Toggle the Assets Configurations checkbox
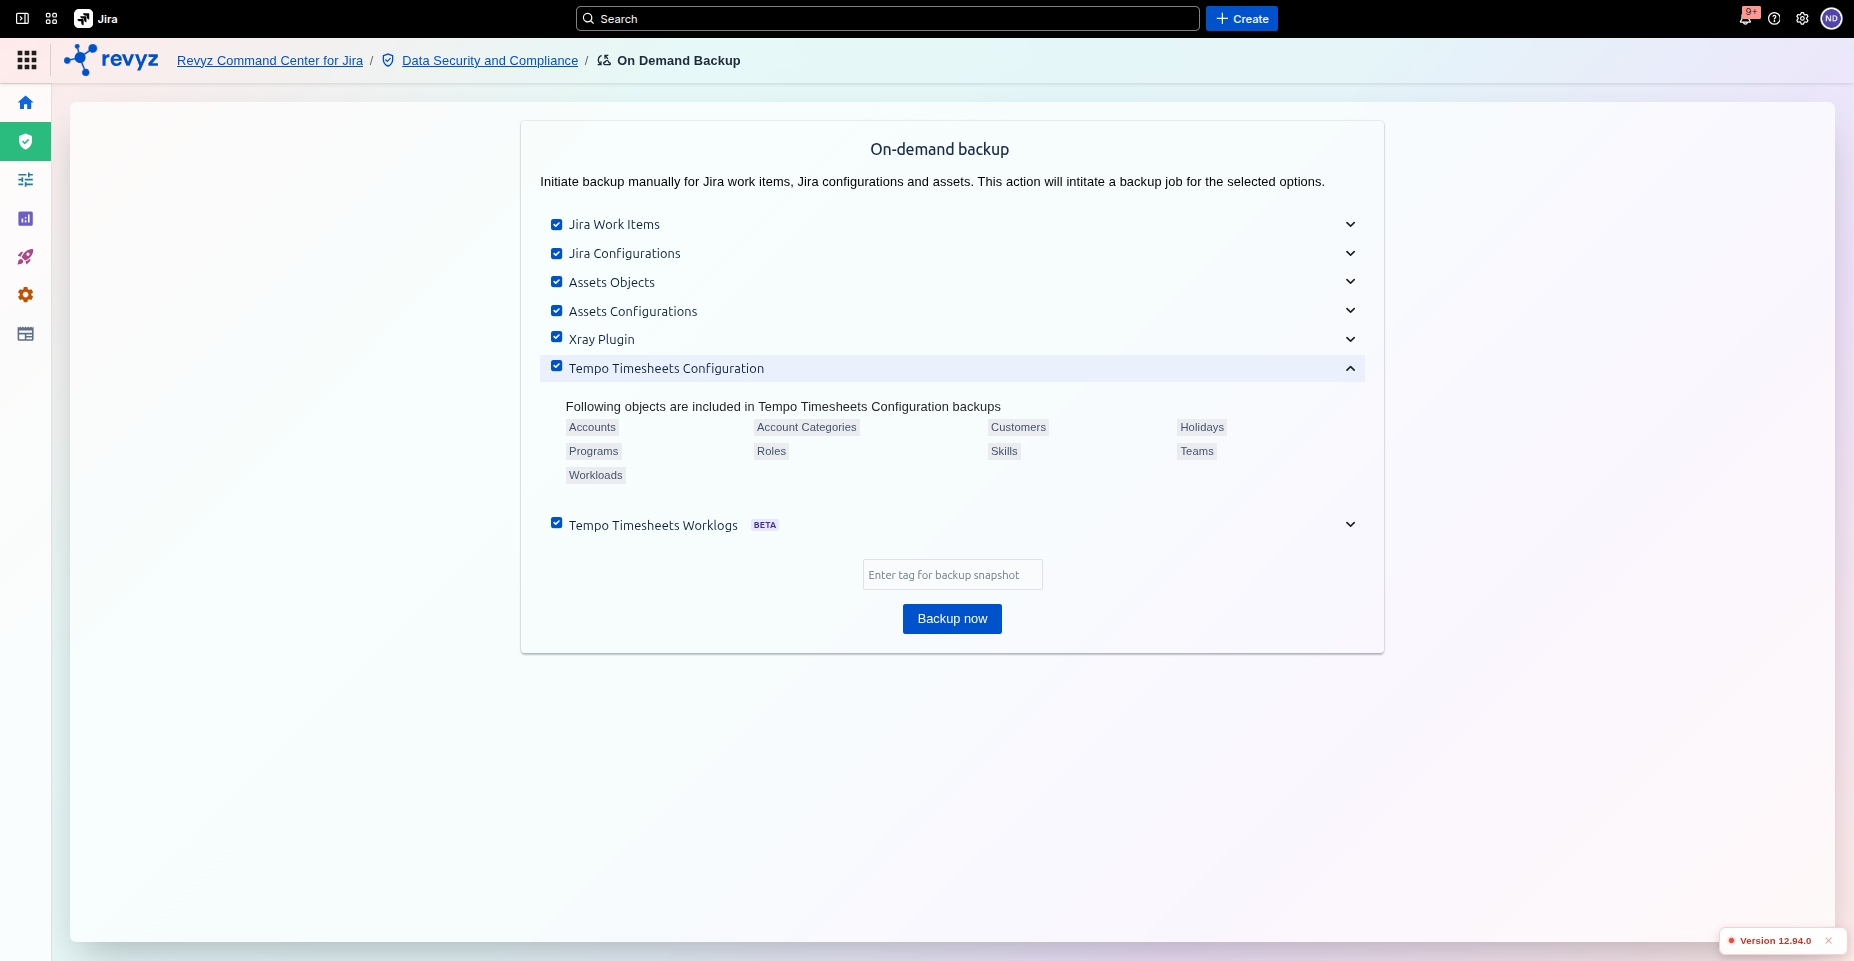Screen dimensions: 1854x961 click(x=557, y=311)
